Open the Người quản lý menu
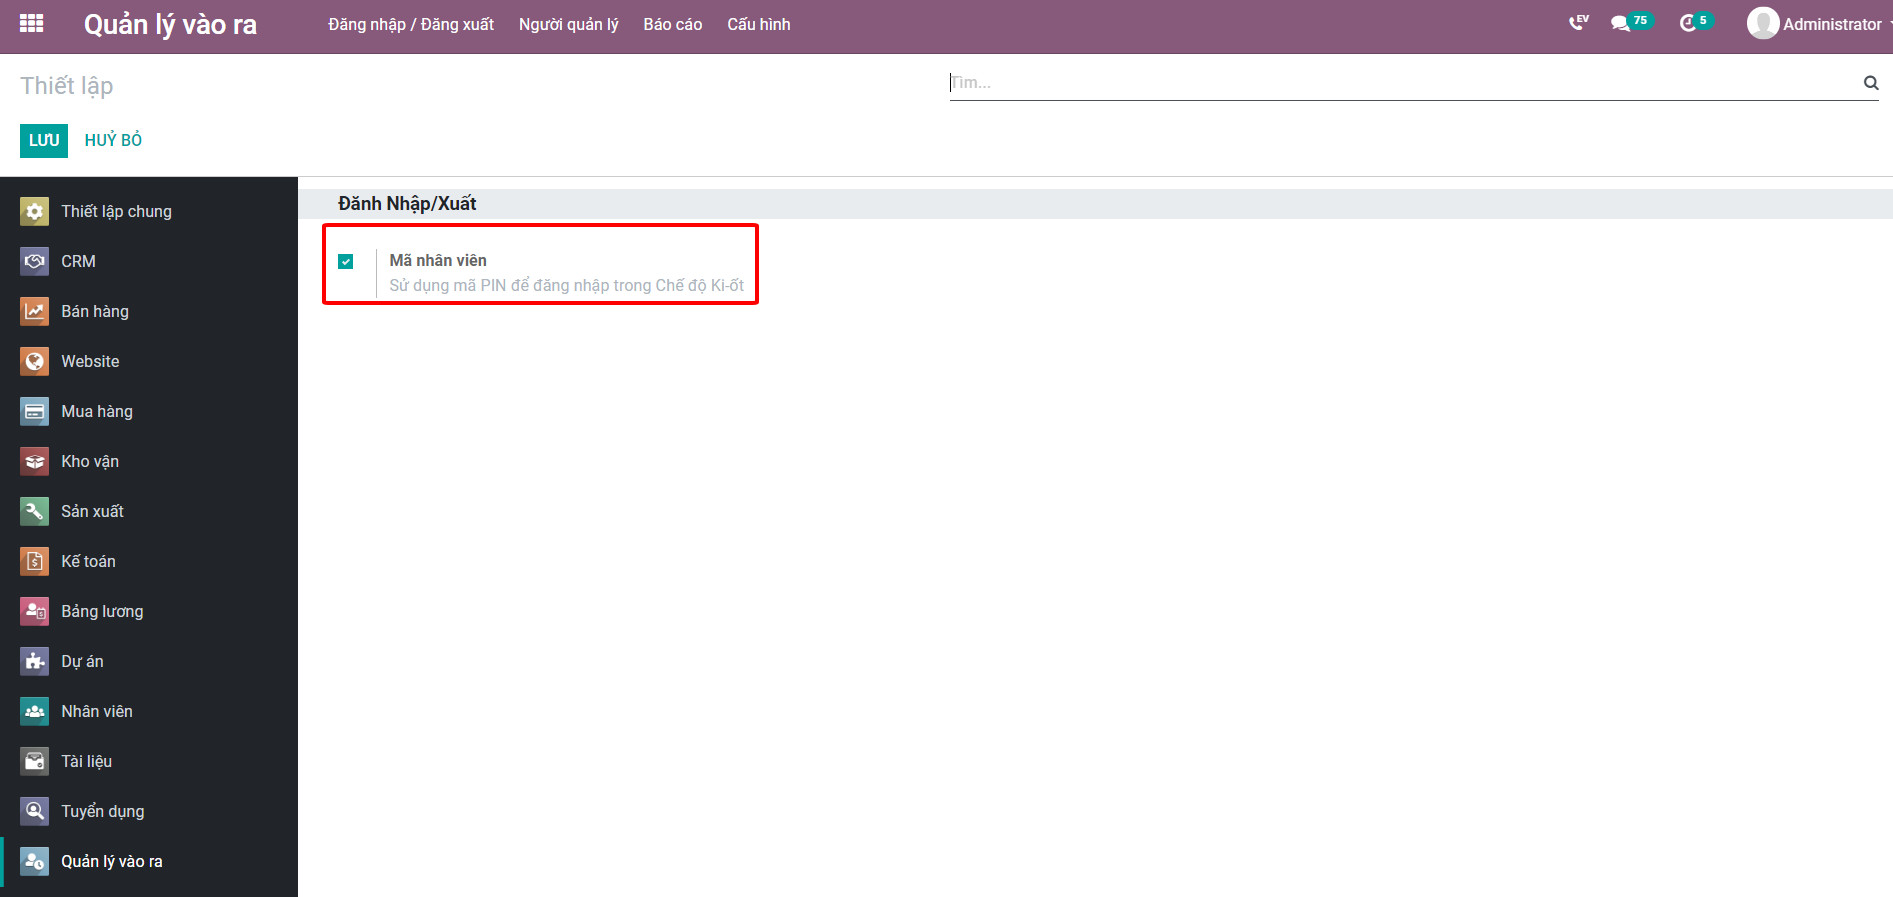This screenshot has width=1893, height=897. point(568,24)
